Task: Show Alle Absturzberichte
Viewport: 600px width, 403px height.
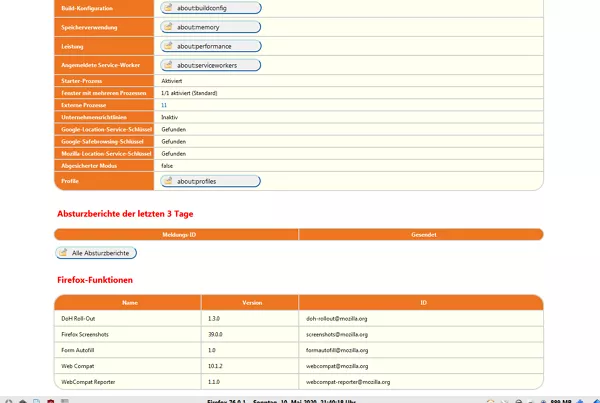Action: (96, 253)
